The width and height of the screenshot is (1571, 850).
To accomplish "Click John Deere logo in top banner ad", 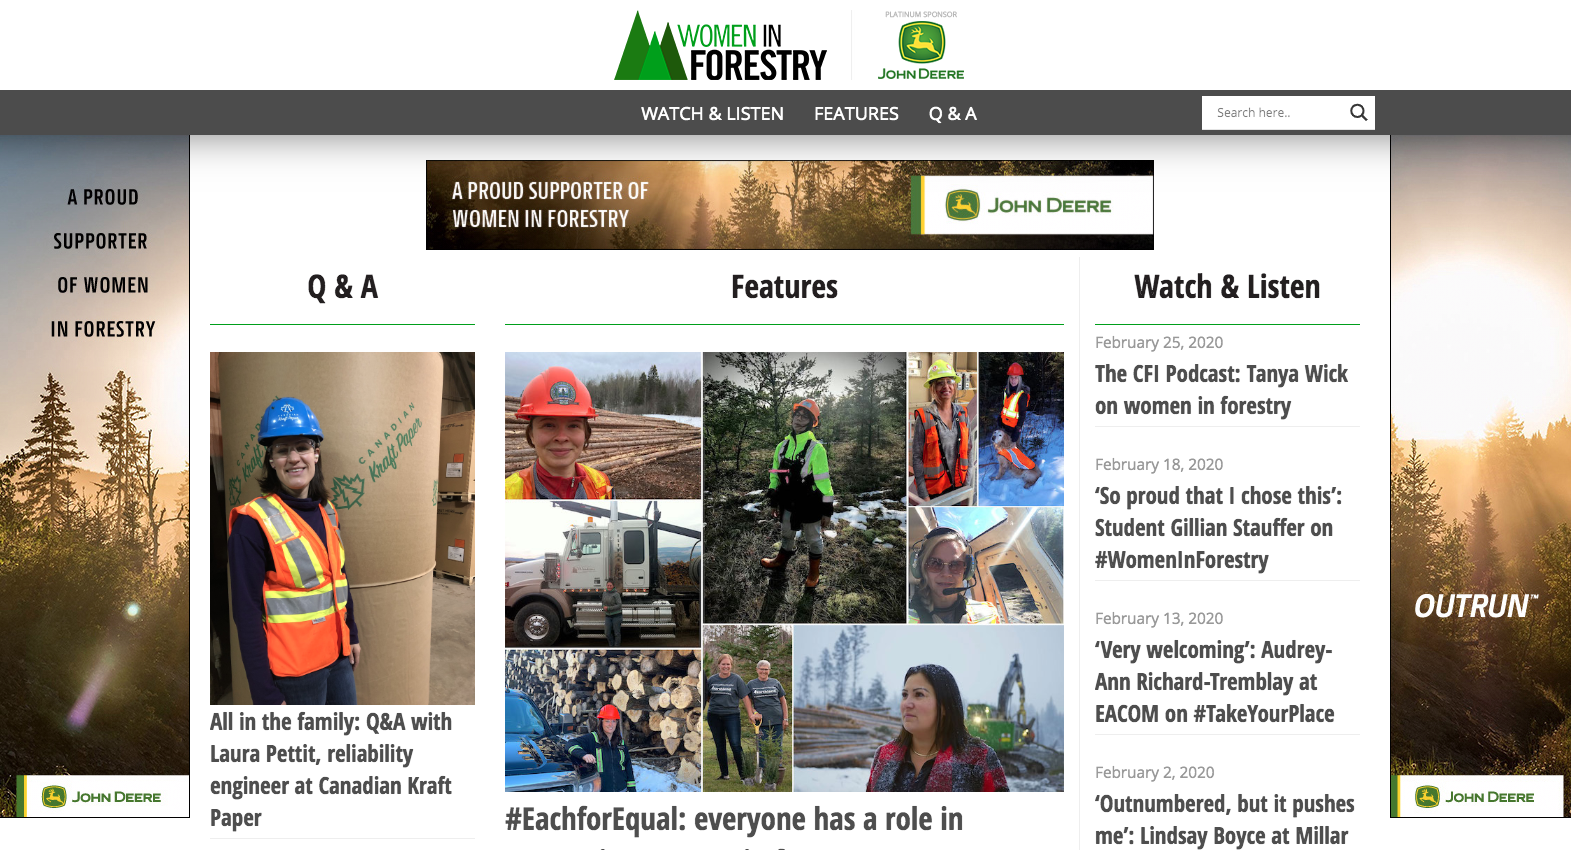I will (1031, 205).
